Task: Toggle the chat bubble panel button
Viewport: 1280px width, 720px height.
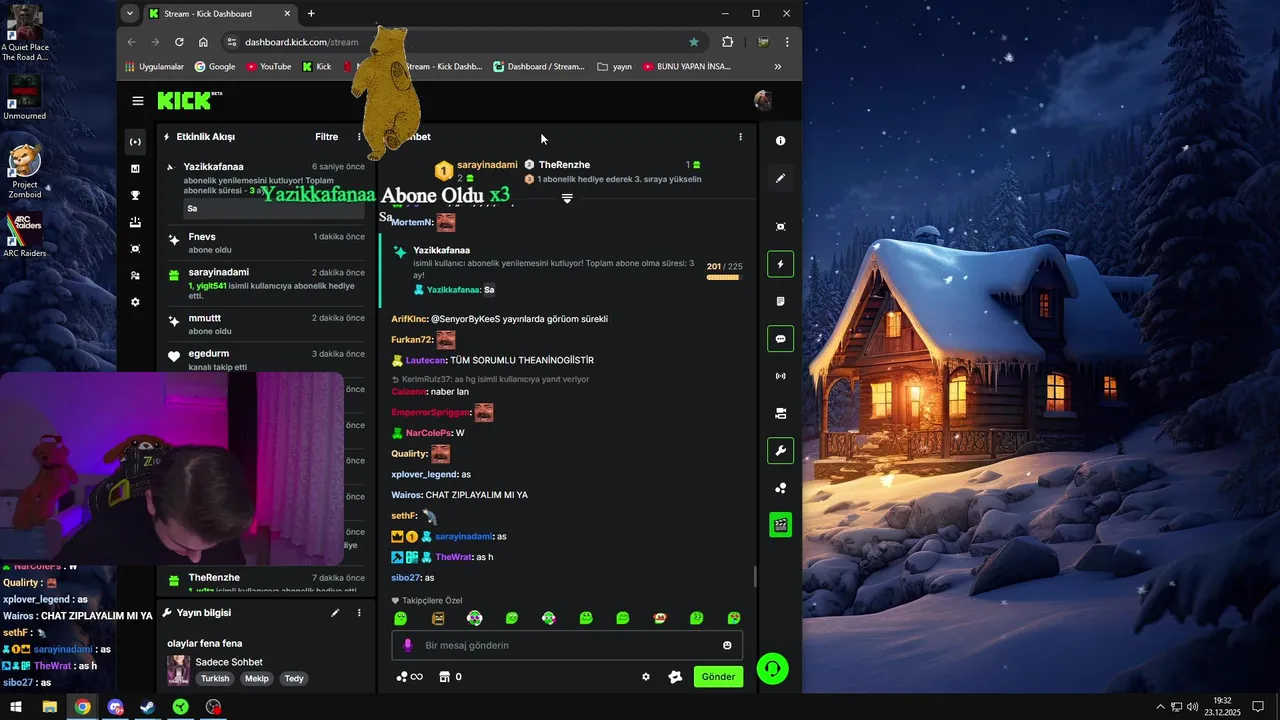Action: point(781,339)
